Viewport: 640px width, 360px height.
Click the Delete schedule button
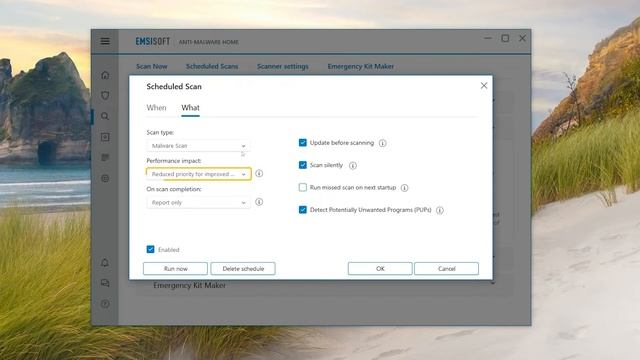coord(243,269)
